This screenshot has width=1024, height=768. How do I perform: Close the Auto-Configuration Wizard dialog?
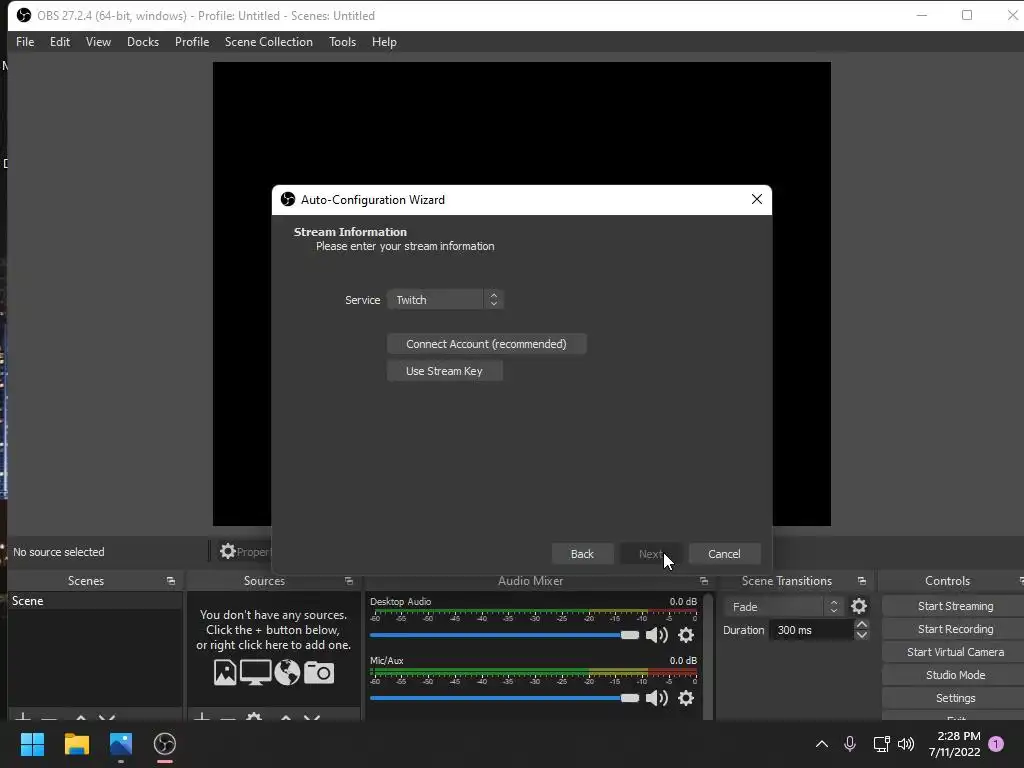coord(756,199)
